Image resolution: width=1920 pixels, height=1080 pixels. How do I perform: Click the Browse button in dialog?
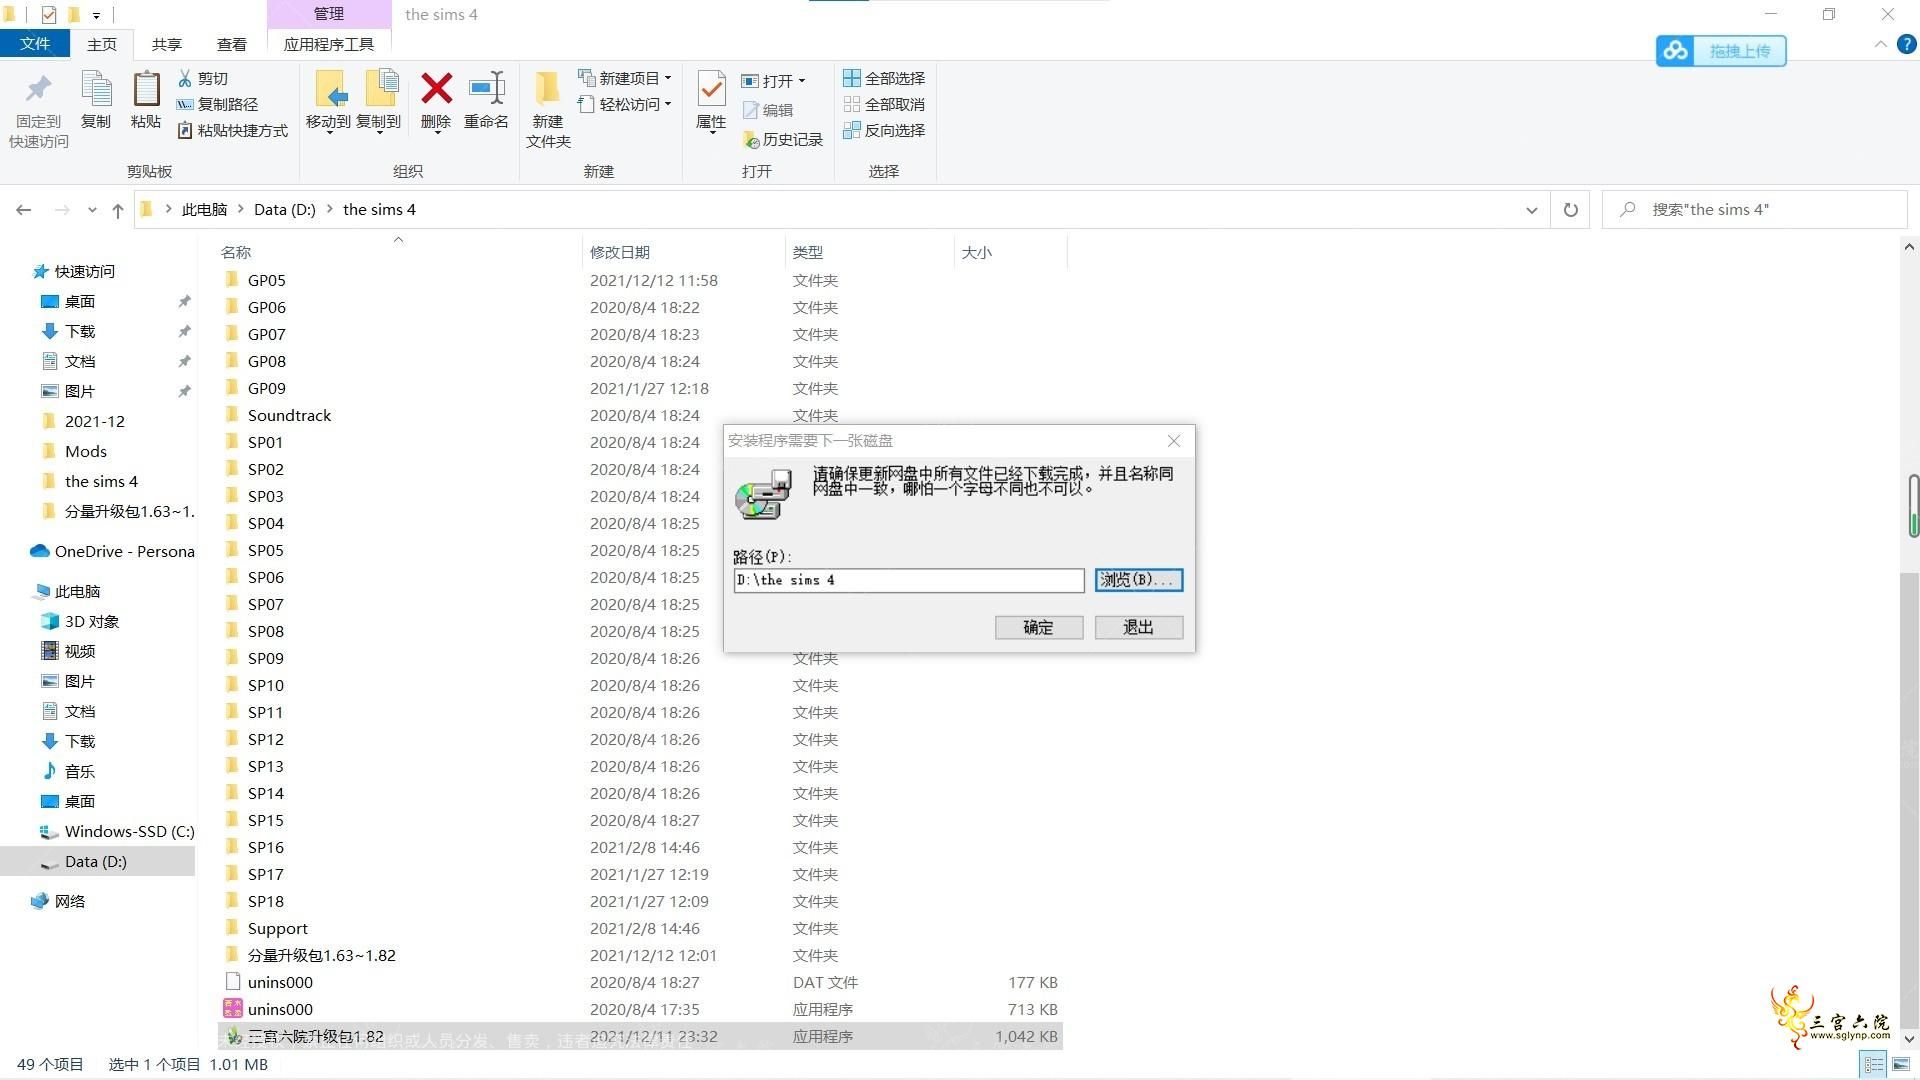(x=1139, y=580)
